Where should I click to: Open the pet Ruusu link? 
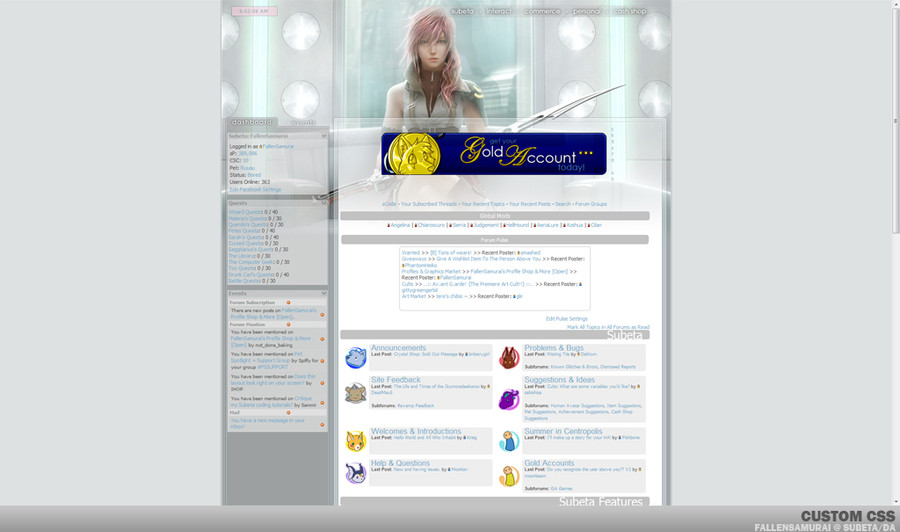[x=247, y=168]
